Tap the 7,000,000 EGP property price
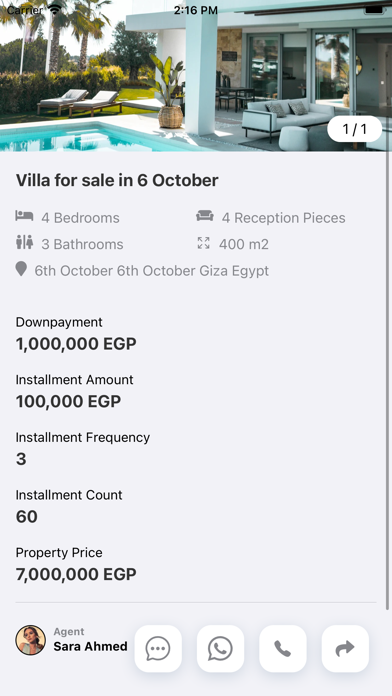 pos(76,574)
